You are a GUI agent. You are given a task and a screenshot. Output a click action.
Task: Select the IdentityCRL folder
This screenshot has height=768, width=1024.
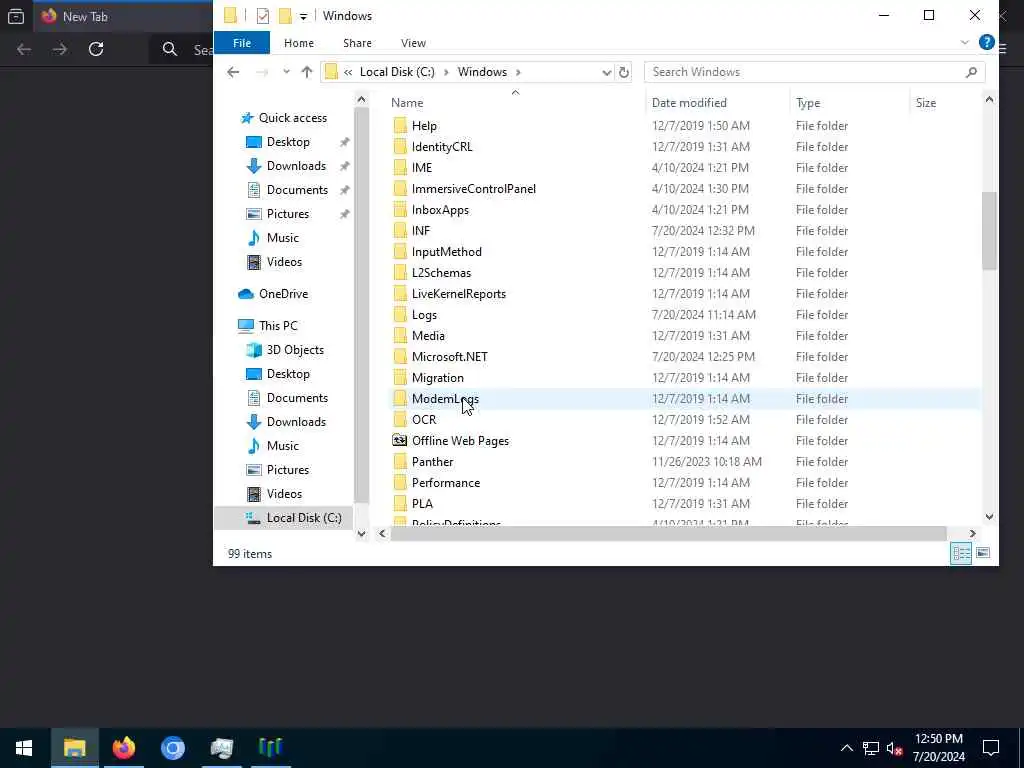click(441, 147)
